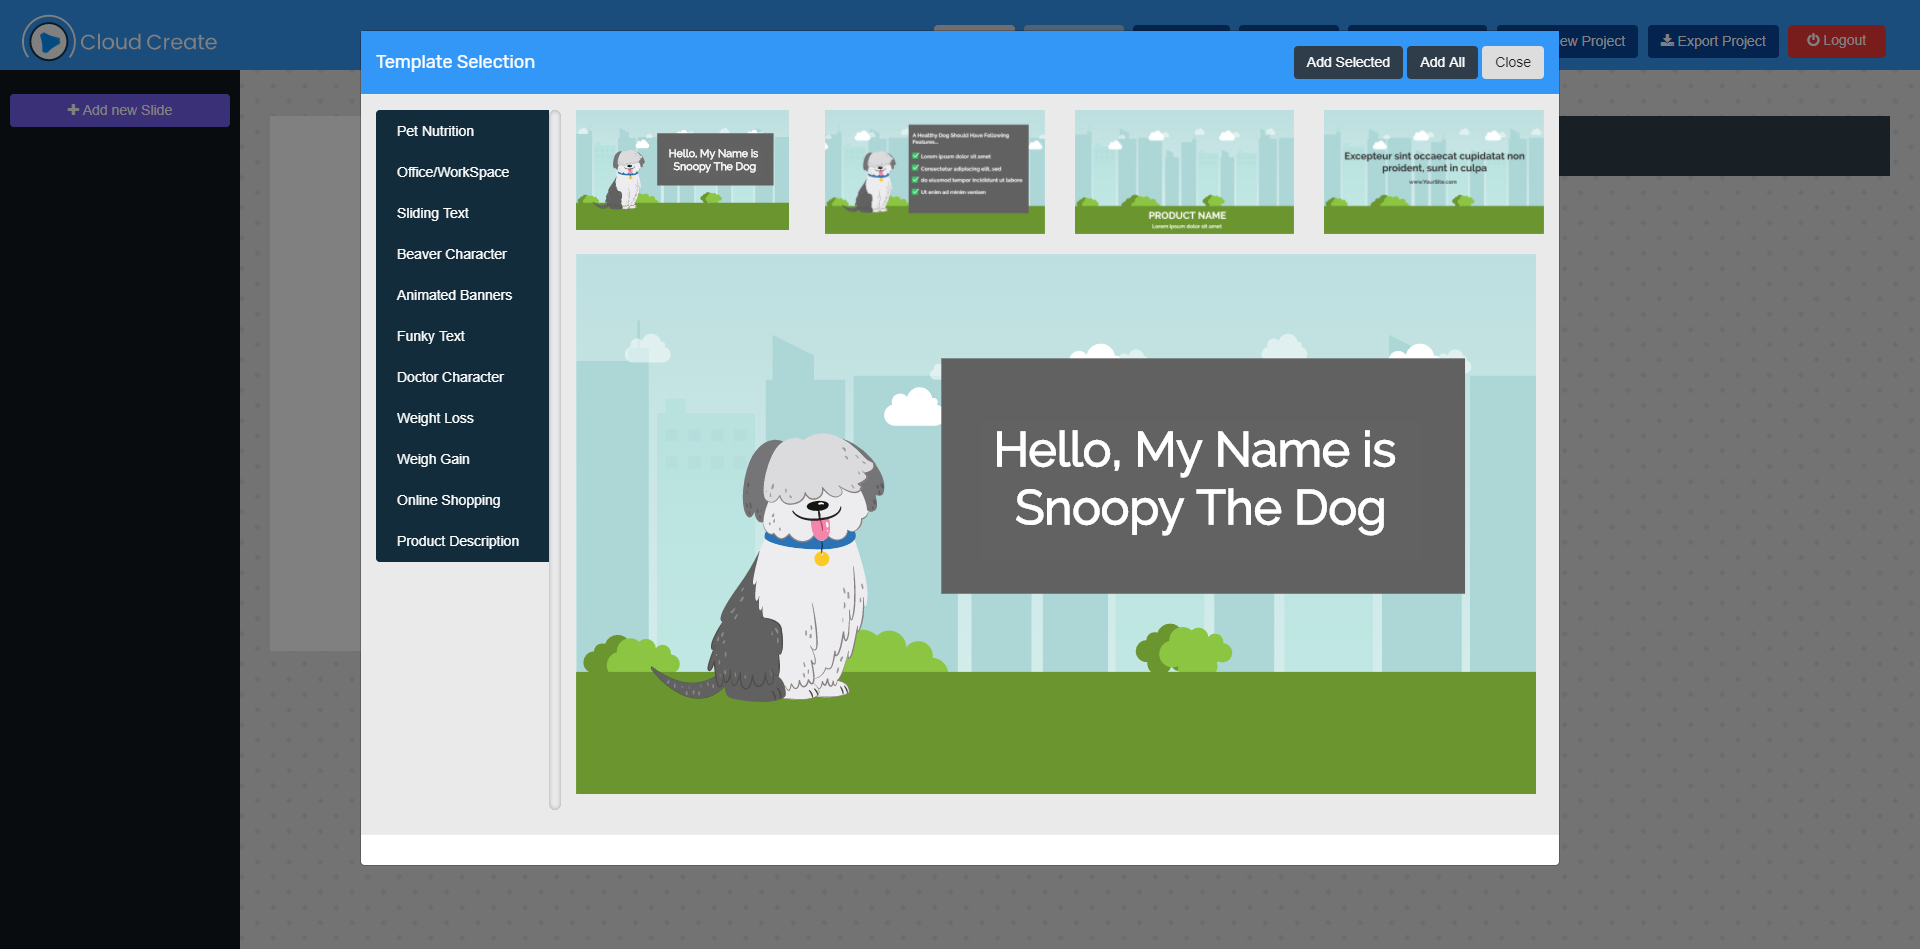
Task: Select the dog checklist features thumbnail
Action: tap(934, 172)
